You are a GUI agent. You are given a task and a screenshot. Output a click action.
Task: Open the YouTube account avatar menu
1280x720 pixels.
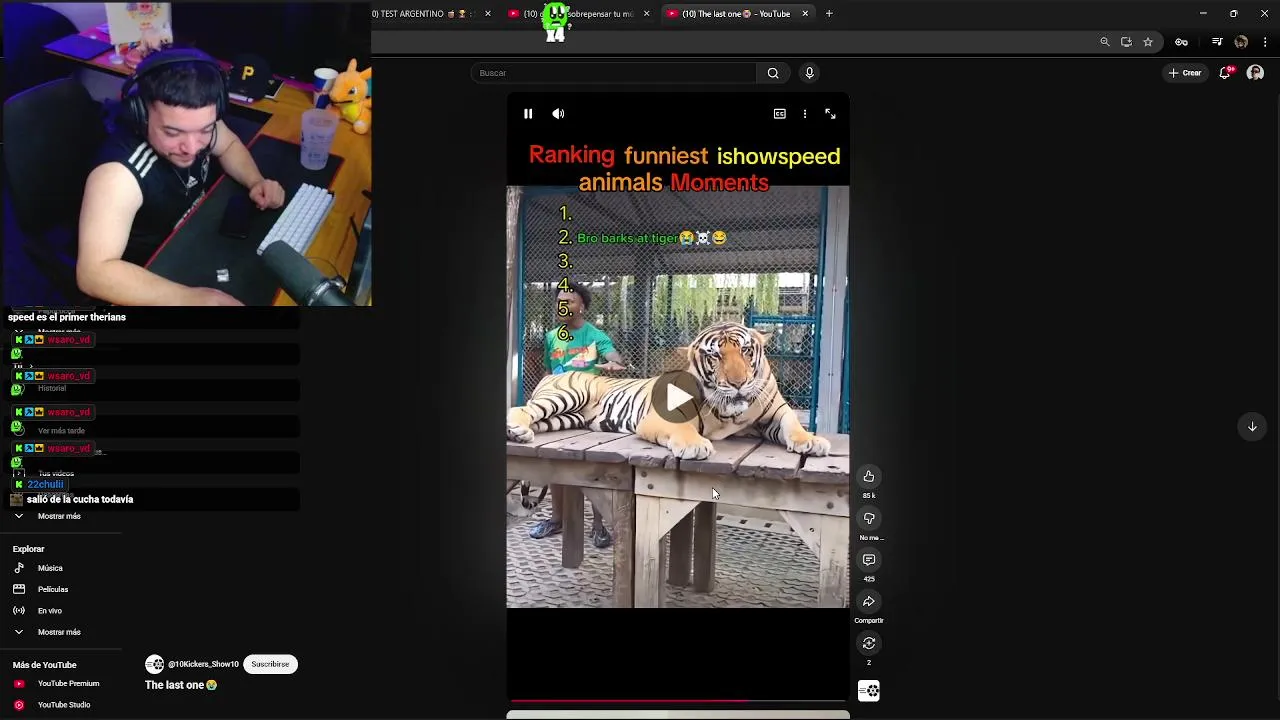click(1255, 73)
